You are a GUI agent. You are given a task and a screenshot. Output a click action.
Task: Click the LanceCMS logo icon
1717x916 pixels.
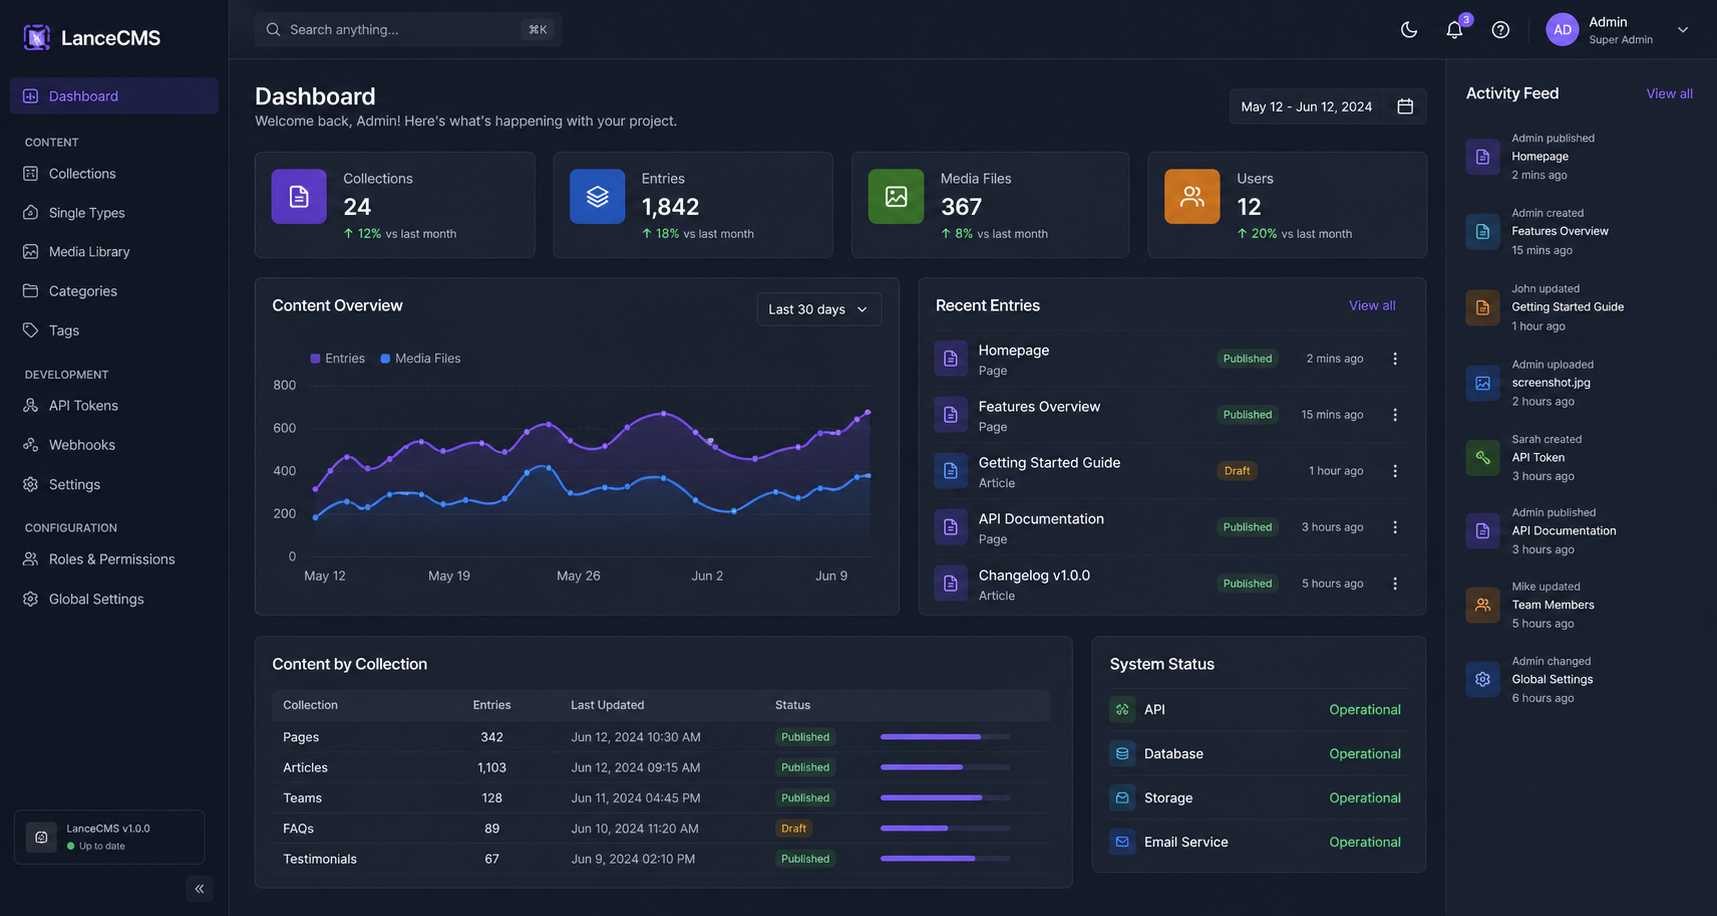[x=37, y=38]
